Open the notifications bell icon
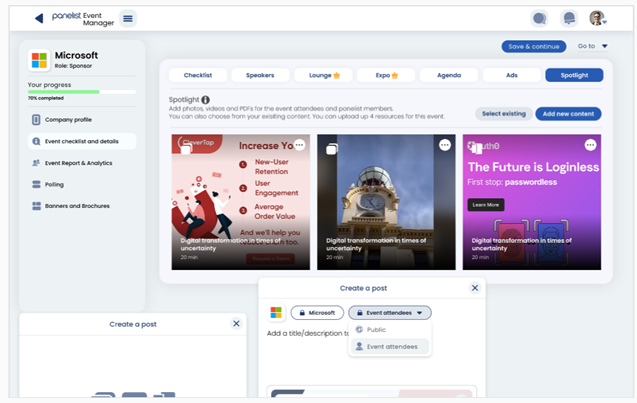The image size is (637, 403). [x=569, y=18]
